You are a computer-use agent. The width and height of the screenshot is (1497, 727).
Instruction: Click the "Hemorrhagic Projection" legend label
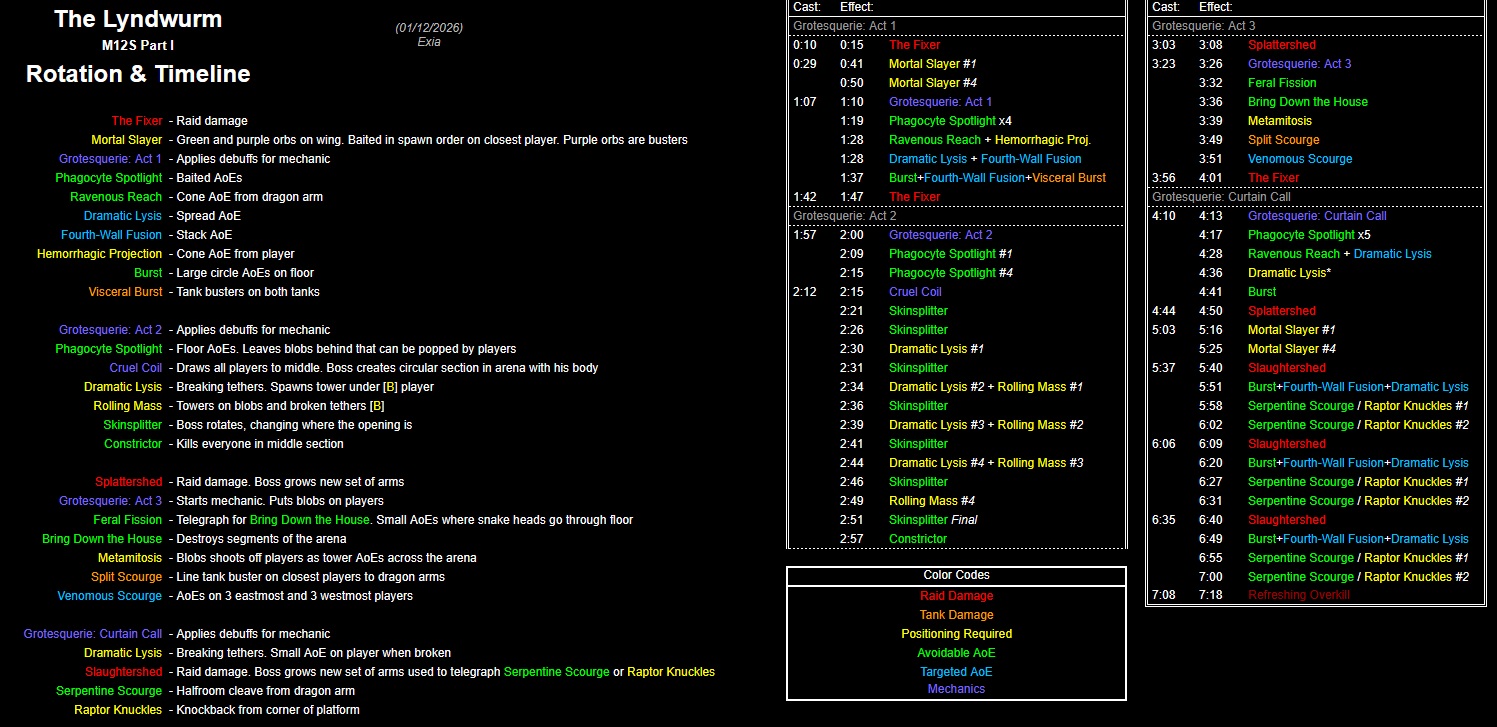click(99, 254)
